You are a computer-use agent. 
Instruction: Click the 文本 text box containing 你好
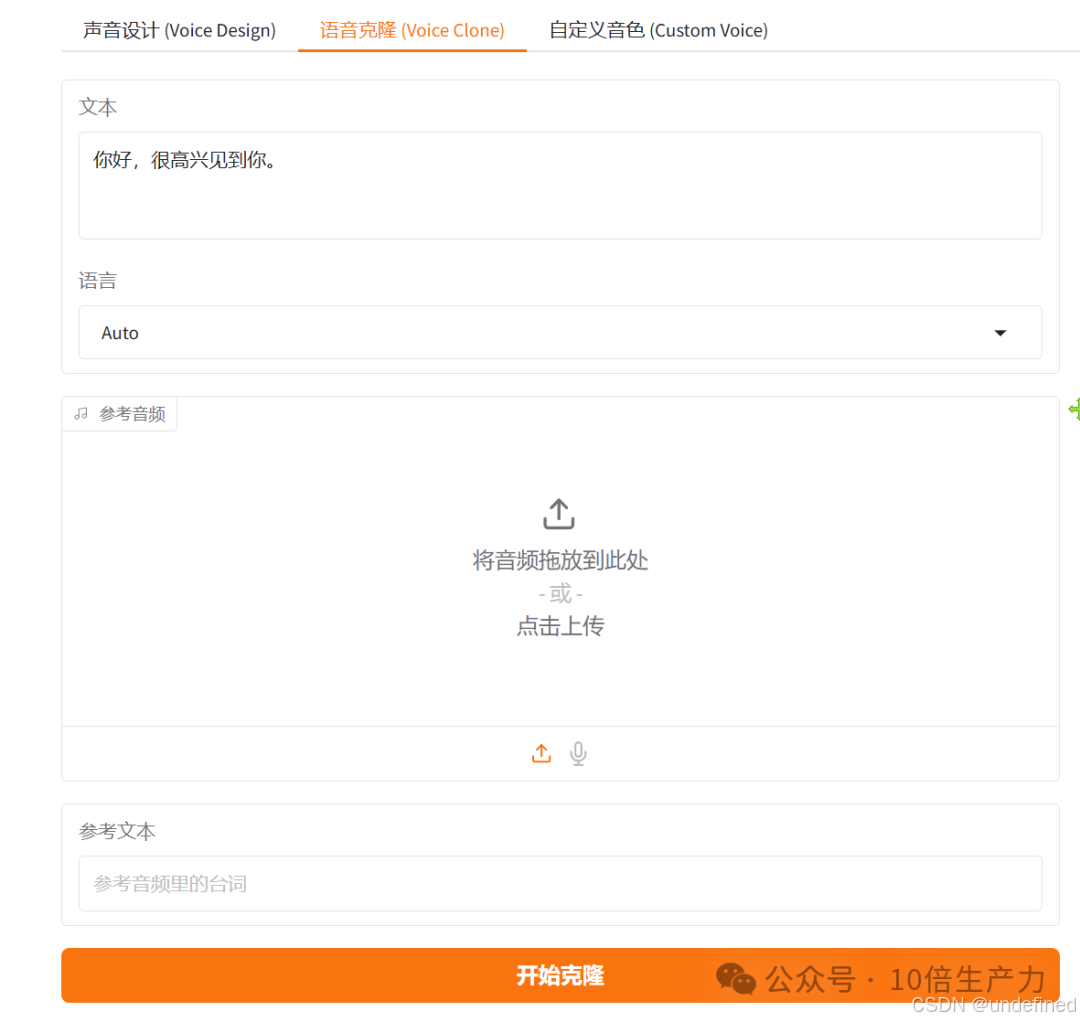coord(560,185)
